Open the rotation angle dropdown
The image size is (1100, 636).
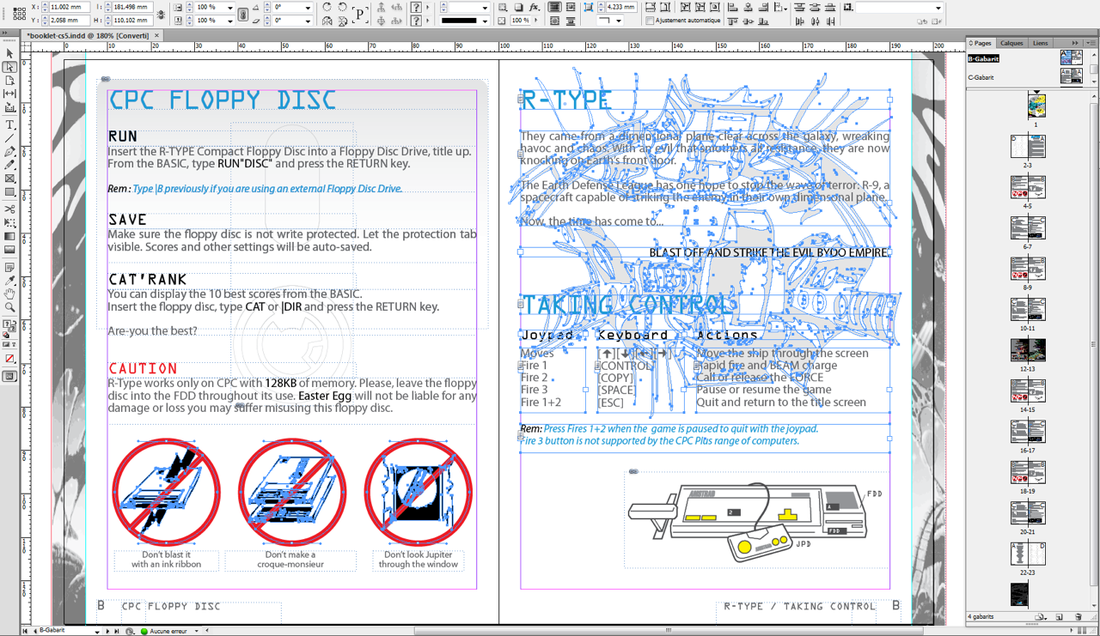pyautogui.click(x=308, y=7)
